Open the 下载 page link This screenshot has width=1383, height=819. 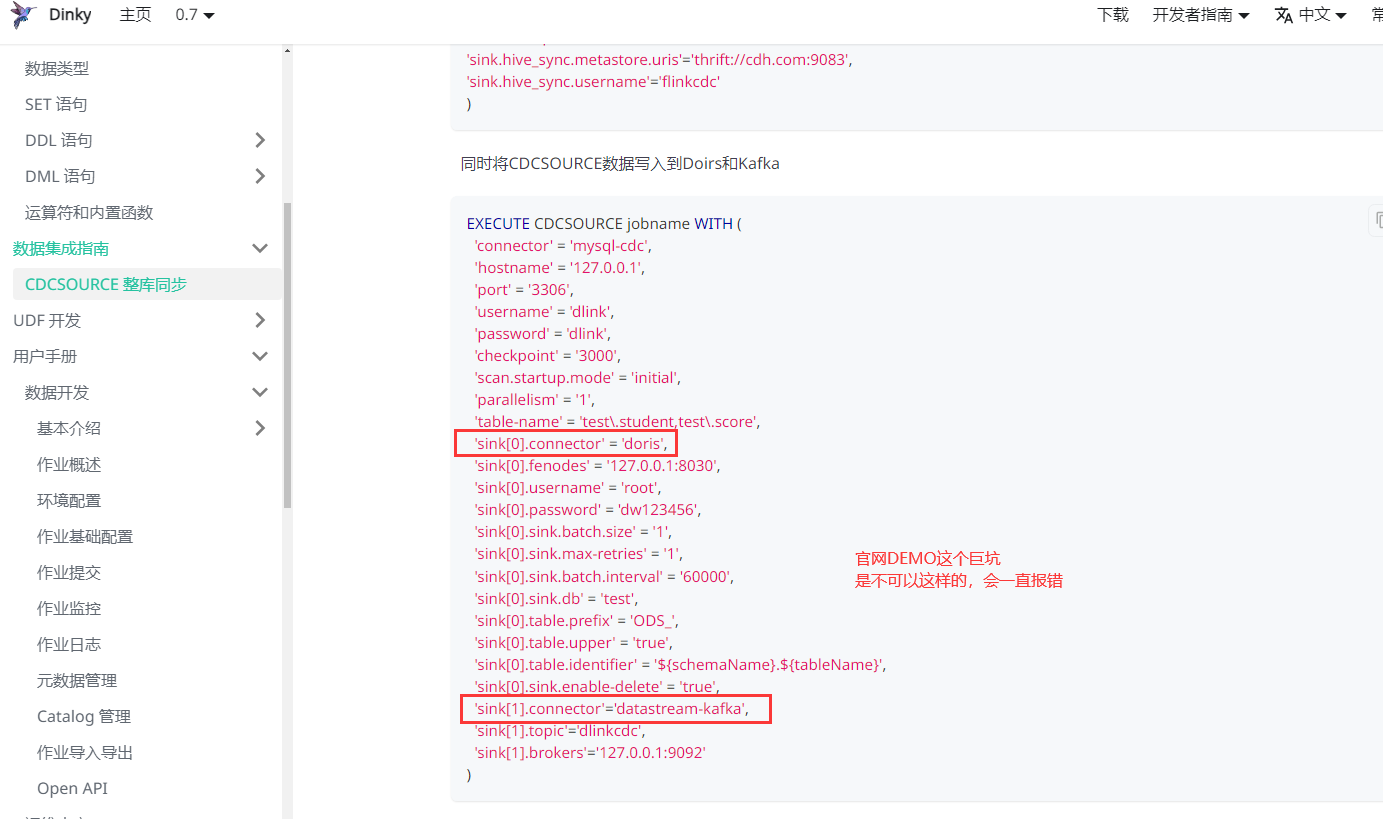point(1113,15)
